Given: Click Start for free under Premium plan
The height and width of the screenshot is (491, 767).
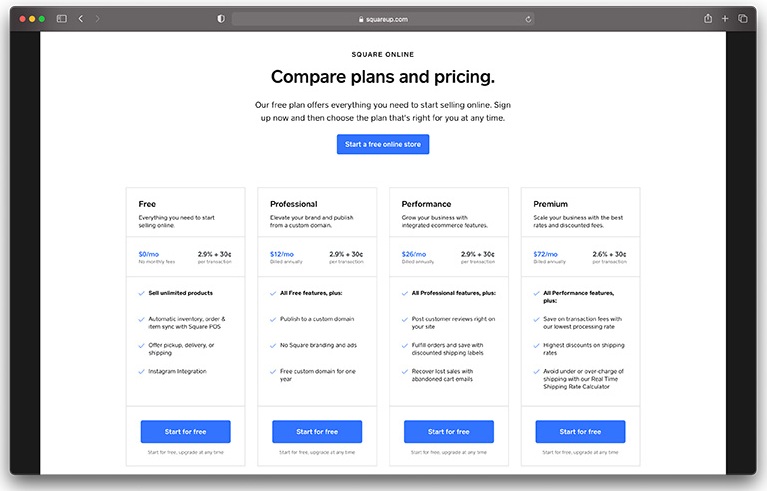Looking at the screenshot, I should 580,432.
